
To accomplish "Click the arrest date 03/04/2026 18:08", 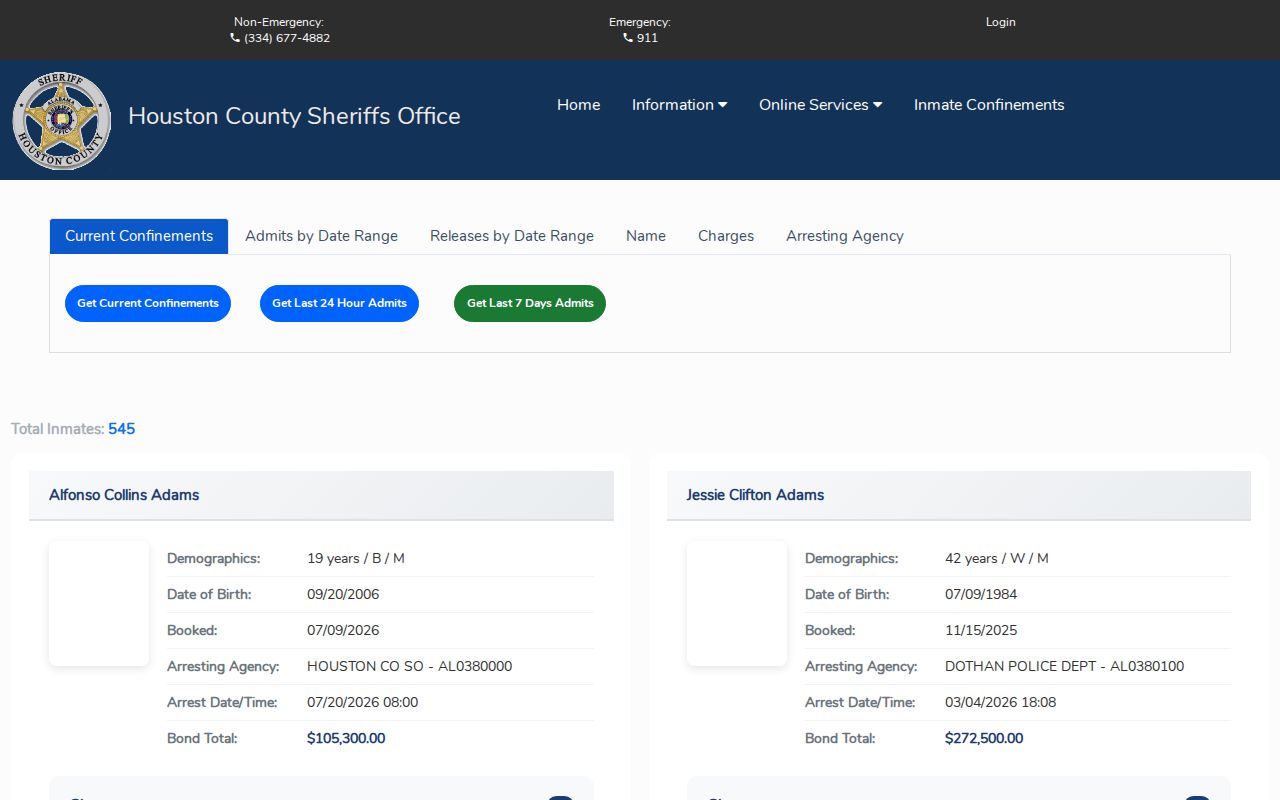I will (1001, 703).
